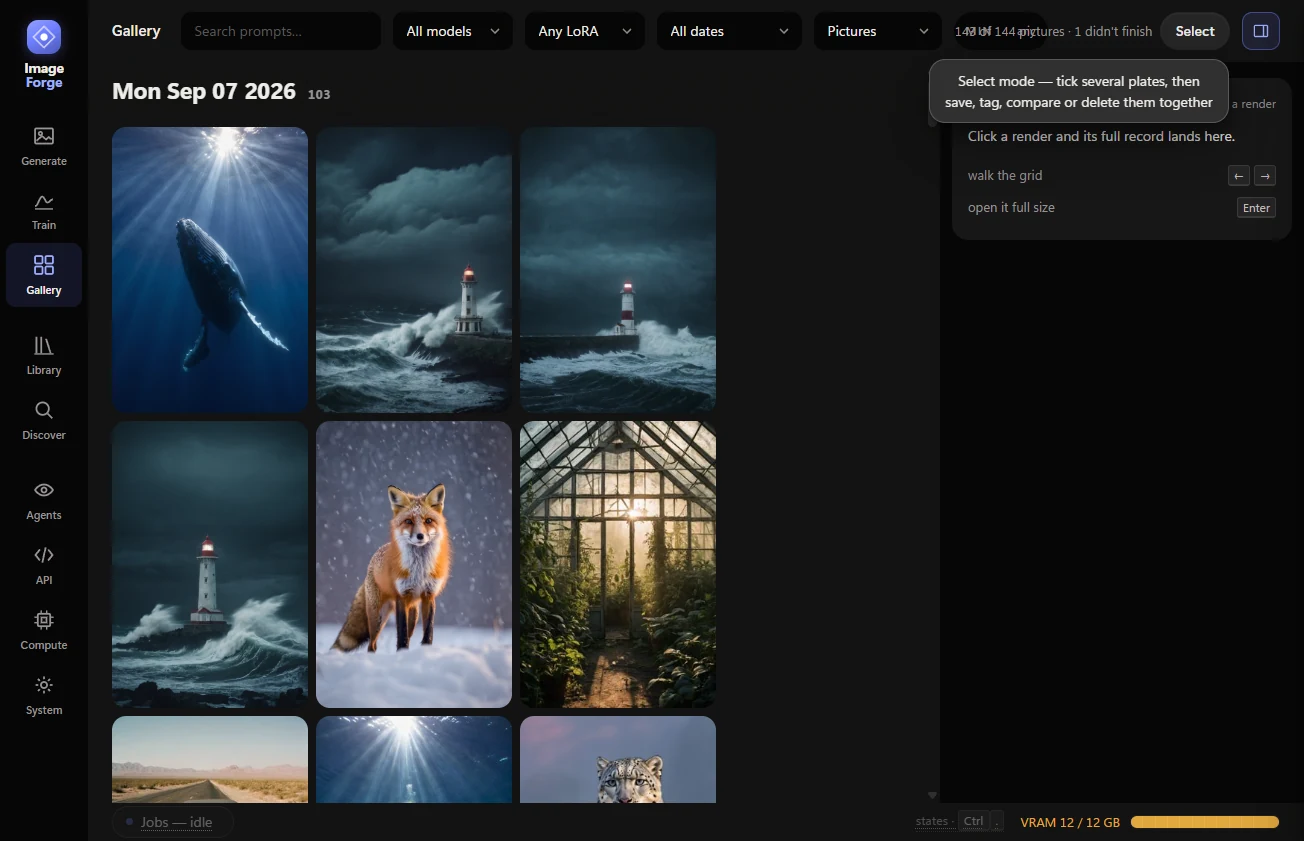Open the Compute section

pyautogui.click(x=44, y=631)
